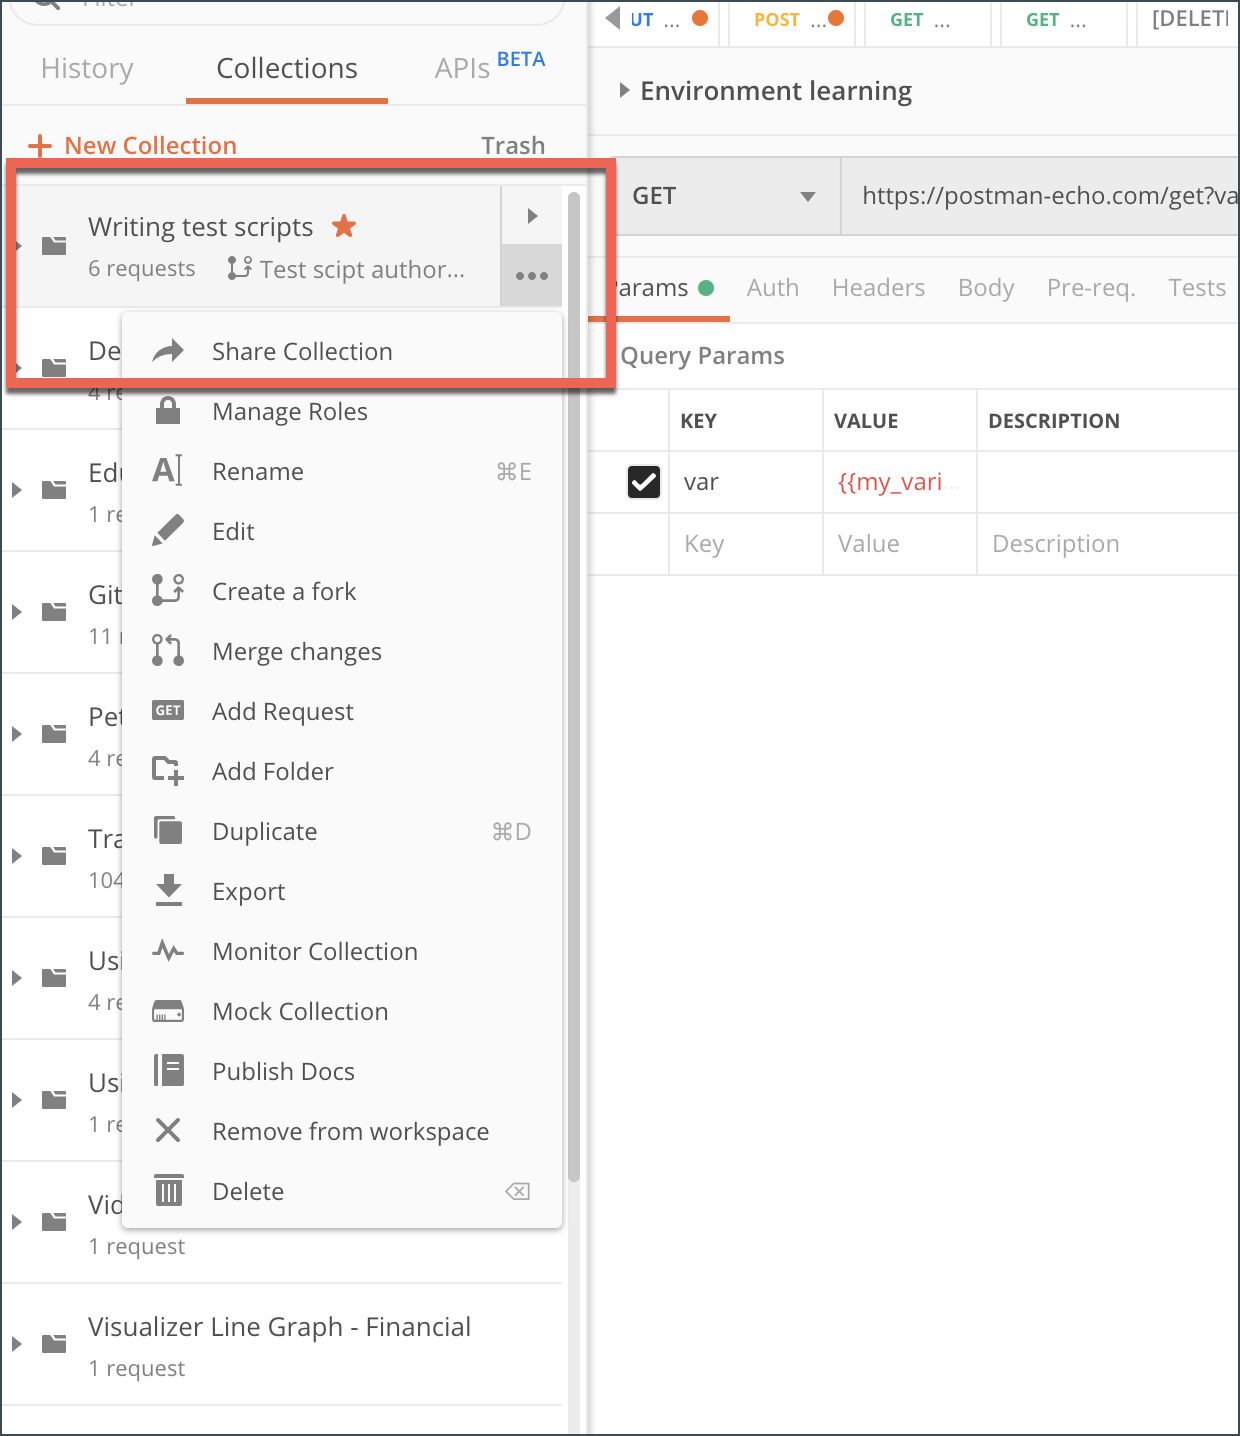Click the Share Collection arrow icon

coord(168,351)
